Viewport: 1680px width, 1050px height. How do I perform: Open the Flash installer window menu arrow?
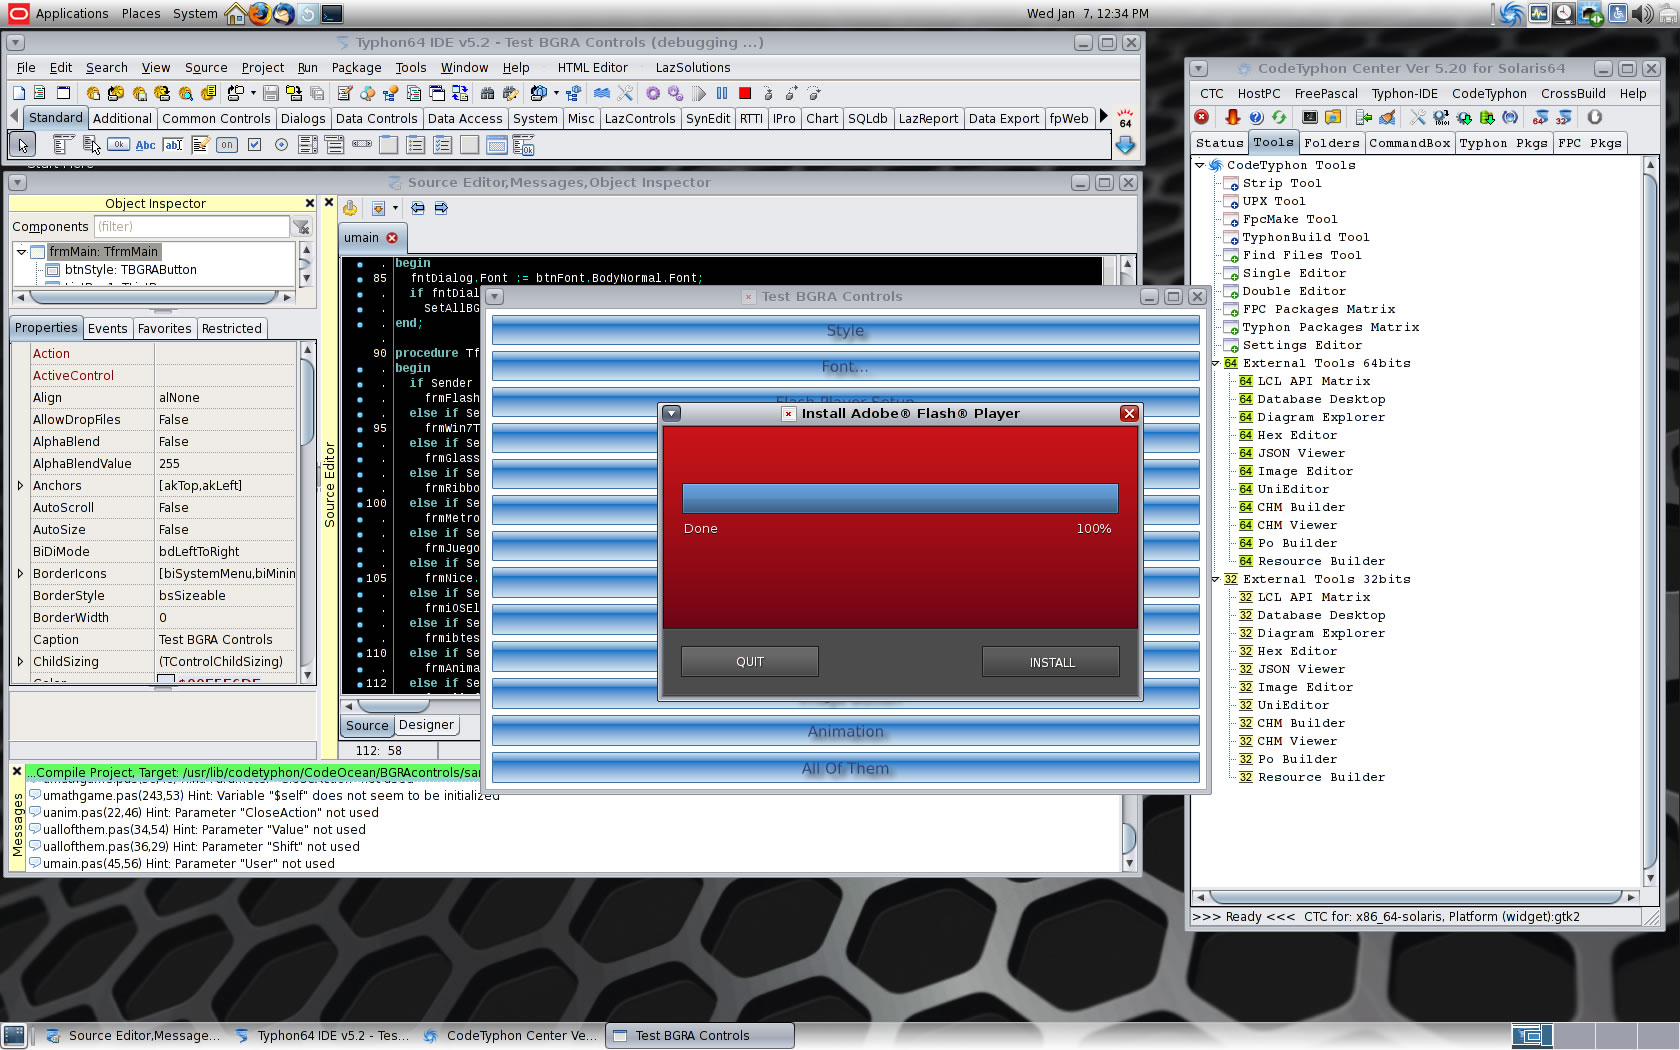(672, 413)
